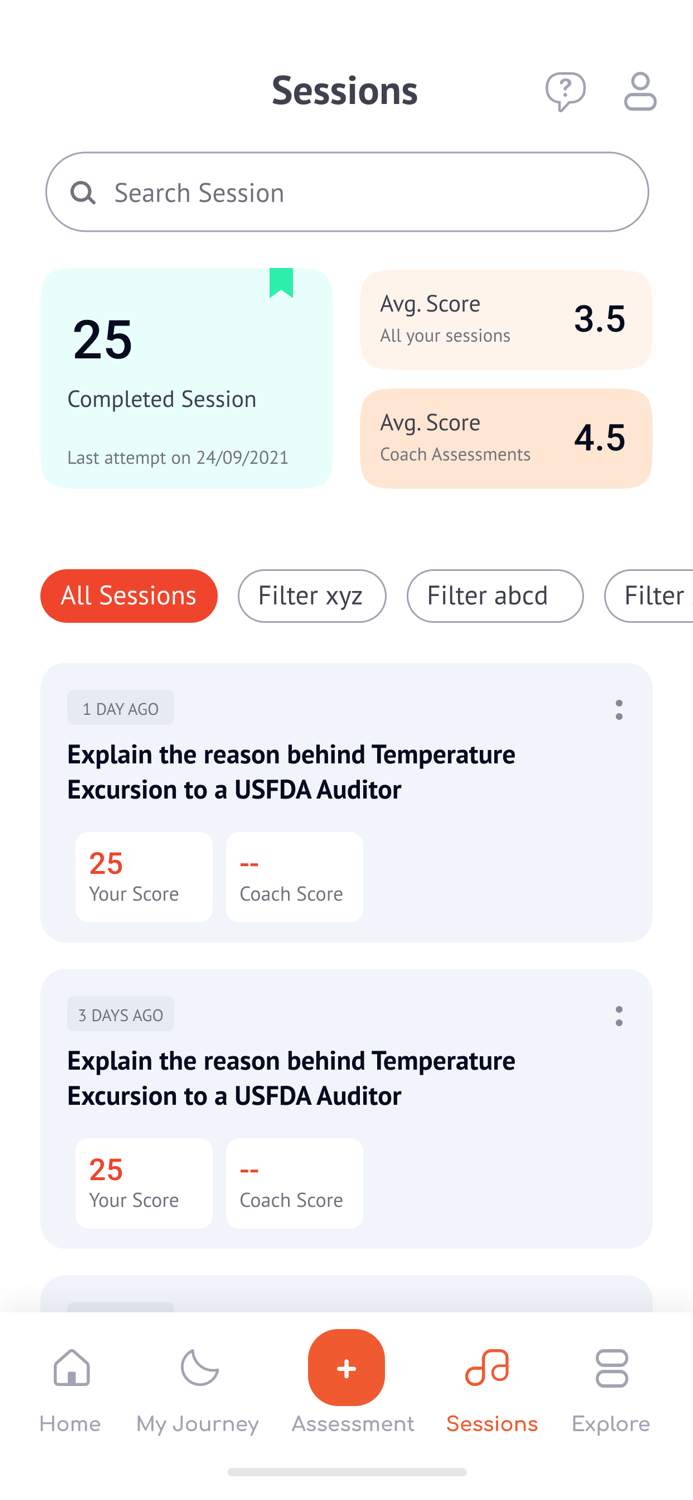Viewport: 693px width, 1500px height.
Task: Click the green bookmark on completed sessions card
Action: 279,283
